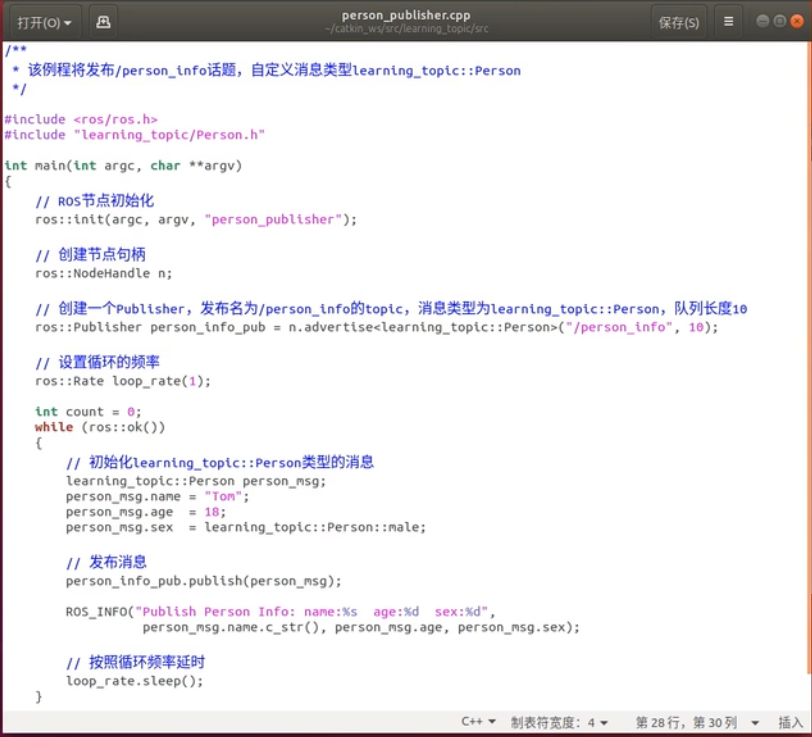Click the include "learning_topic/Person.h" line
The height and width of the screenshot is (737, 812).
tap(135, 135)
